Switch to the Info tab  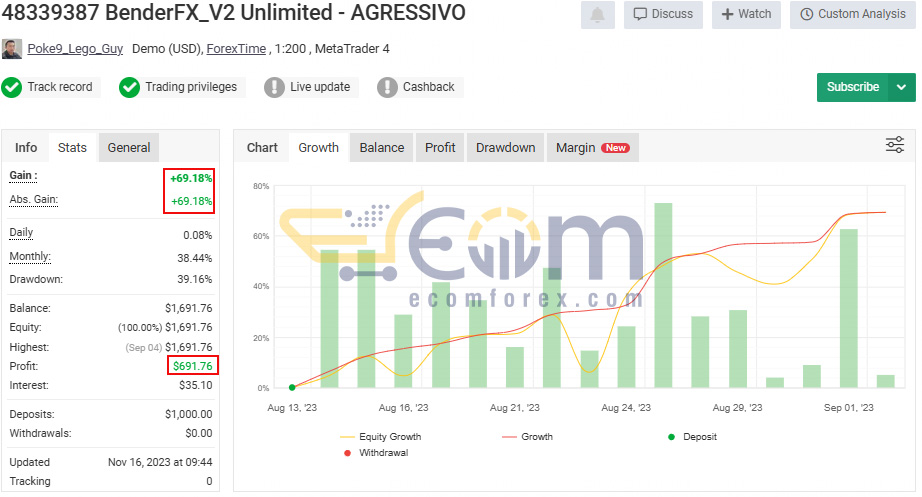(26, 148)
